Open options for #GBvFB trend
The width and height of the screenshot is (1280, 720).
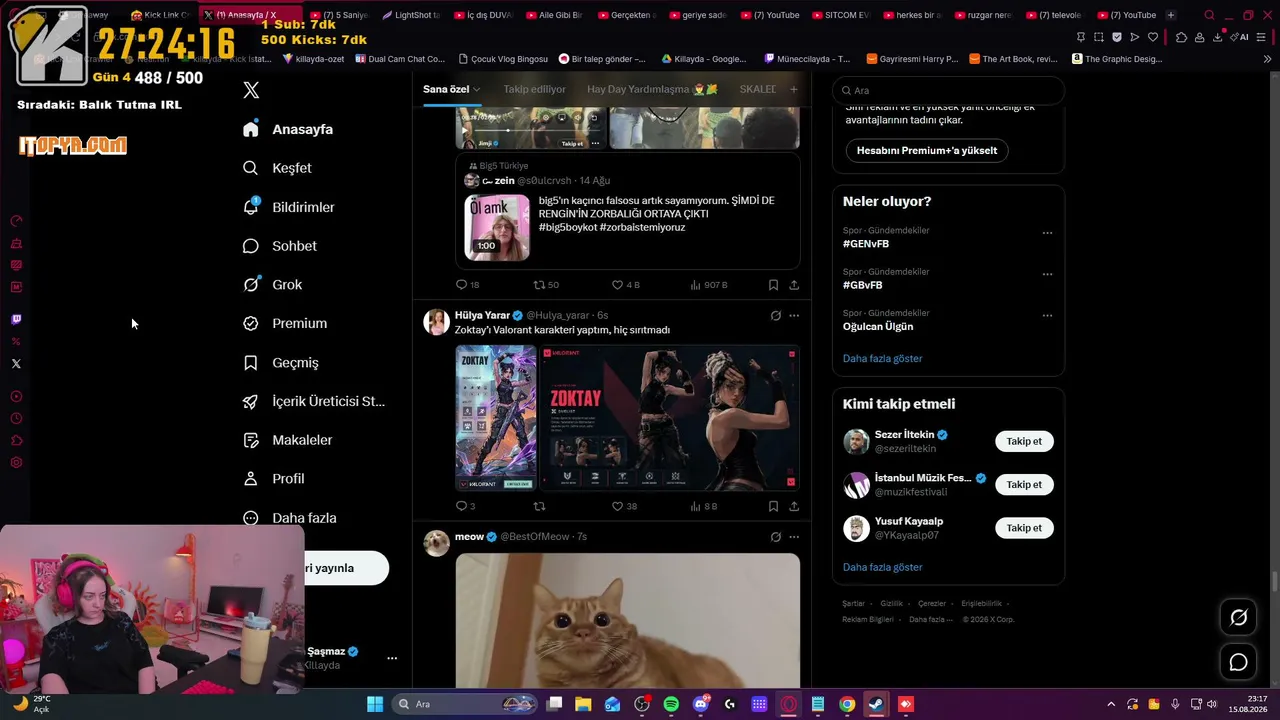click(1047, 274)
